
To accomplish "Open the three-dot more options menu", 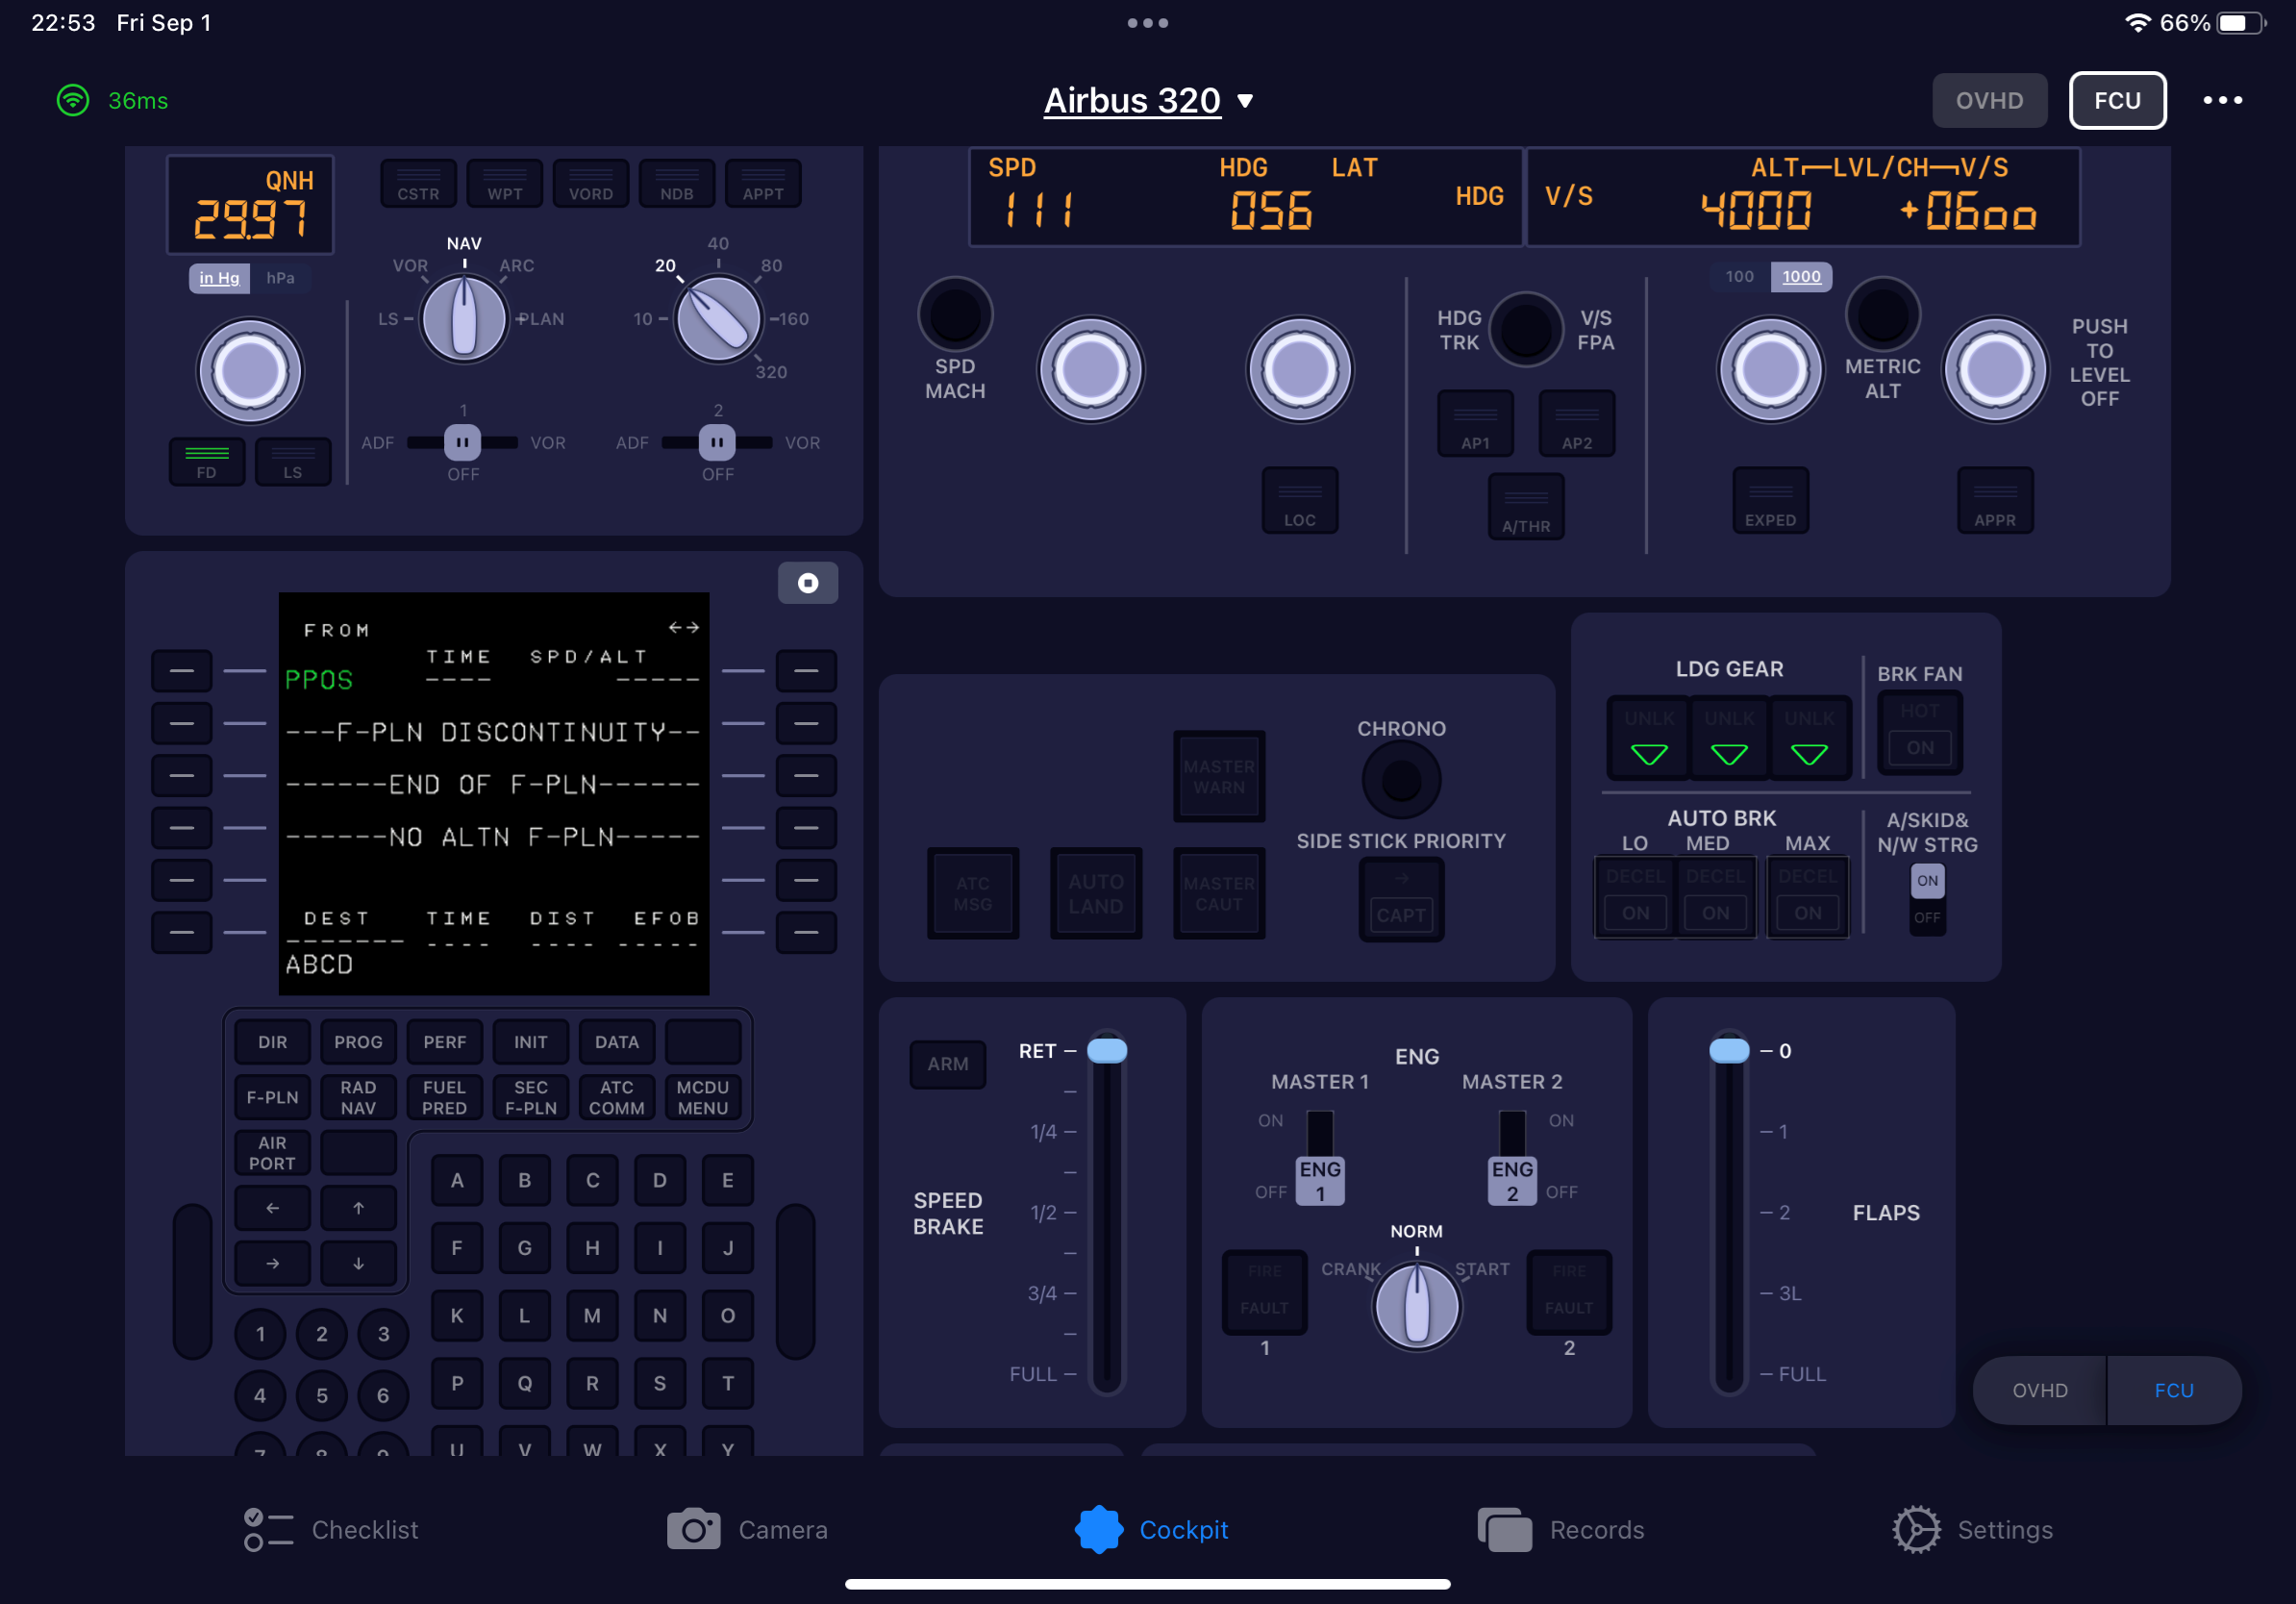I will [2222, 100].
